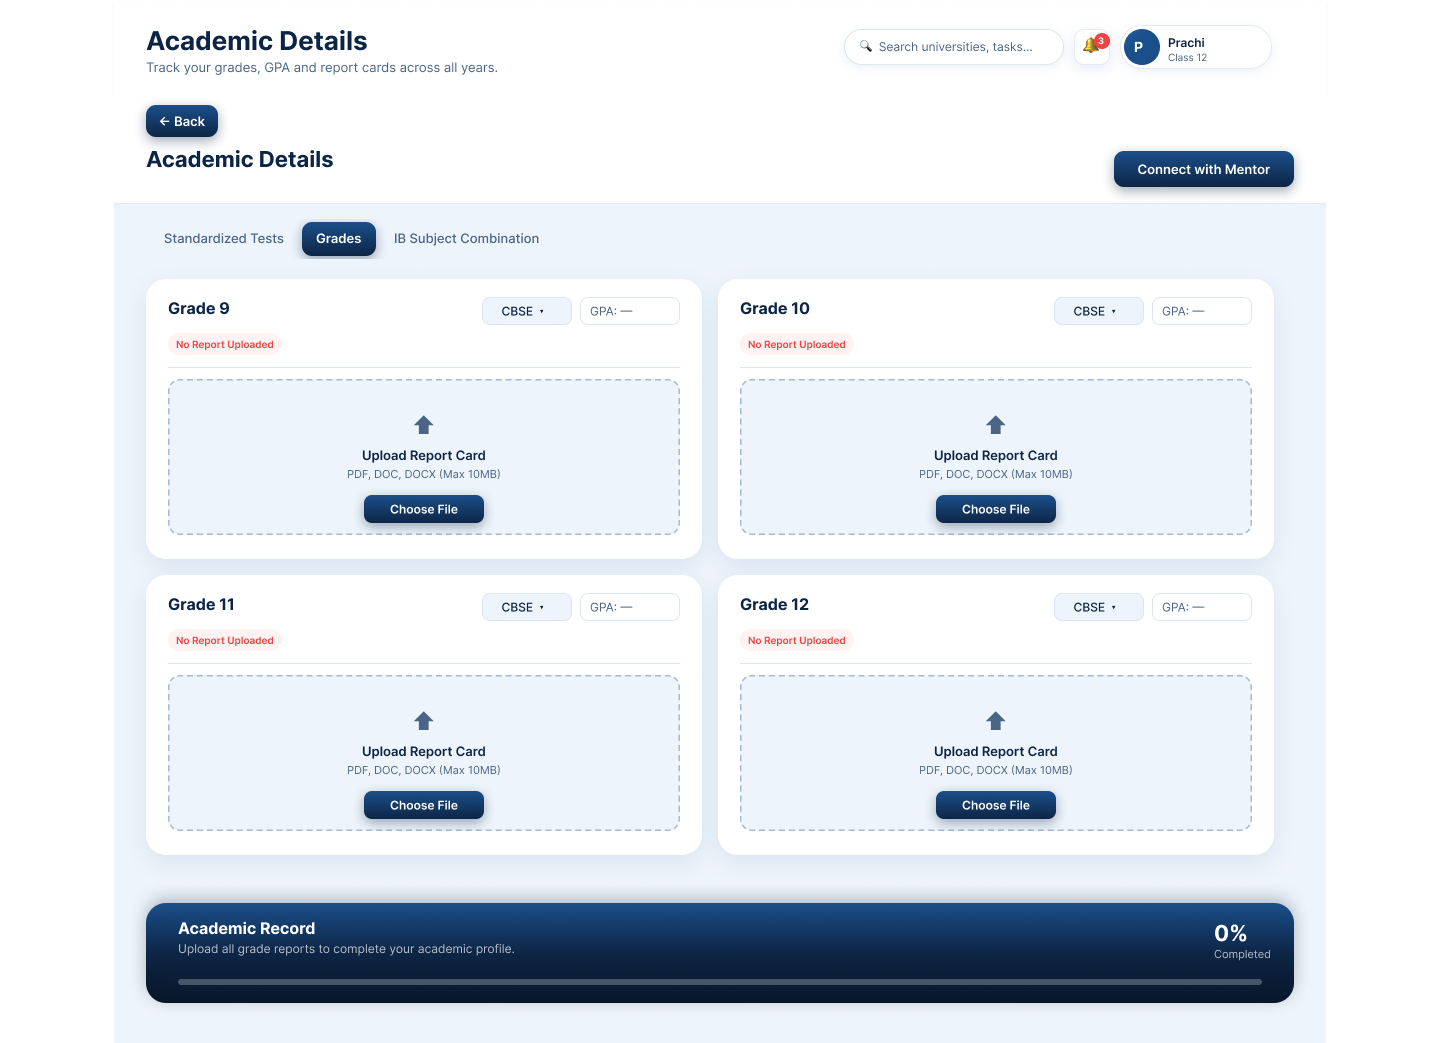Screen dimensions: 1440x1043
Task: Open Prachi's profile avatar
Action: pos(1141,47)
